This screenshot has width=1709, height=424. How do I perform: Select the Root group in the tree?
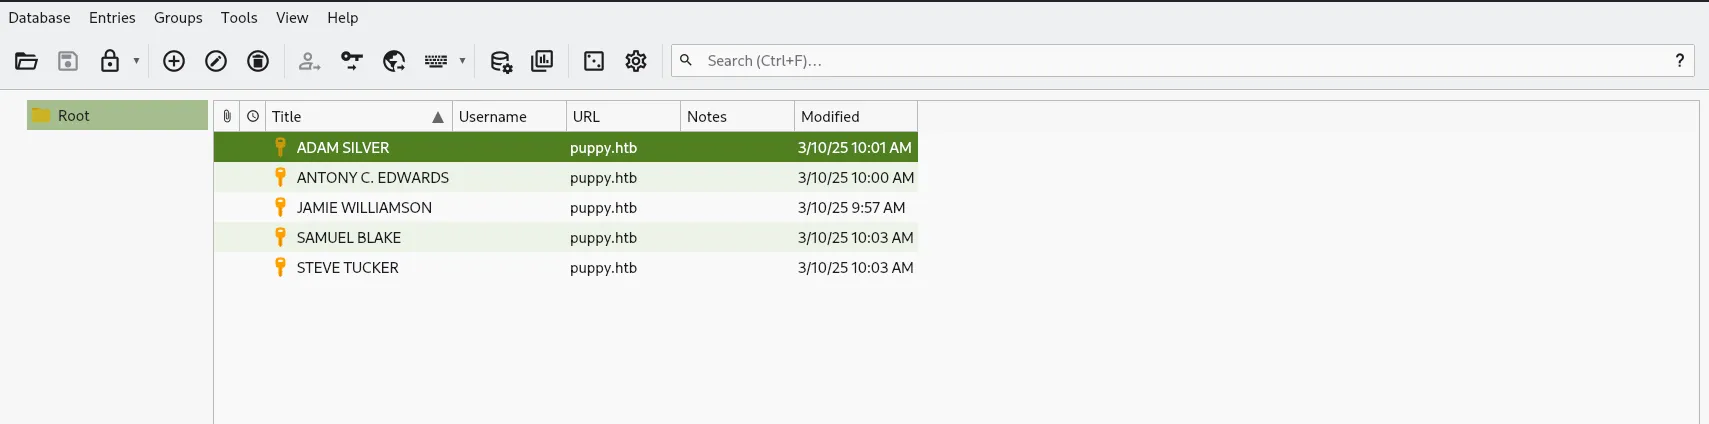(117, 115)
